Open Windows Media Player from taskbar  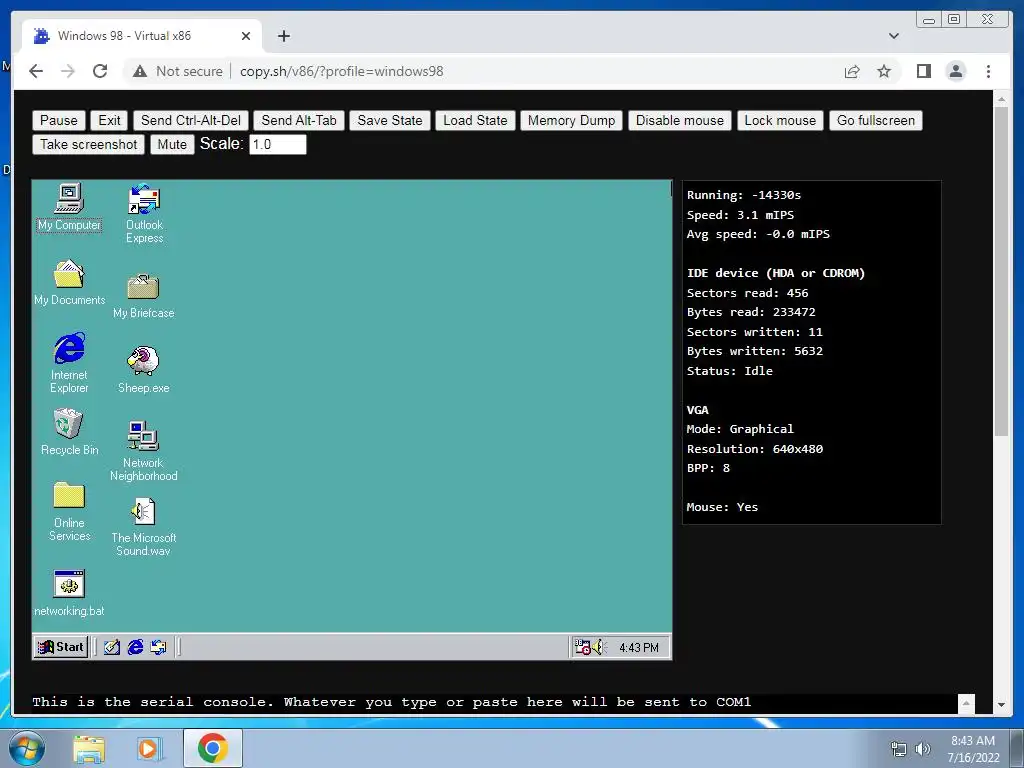click(x=149, y=749)
